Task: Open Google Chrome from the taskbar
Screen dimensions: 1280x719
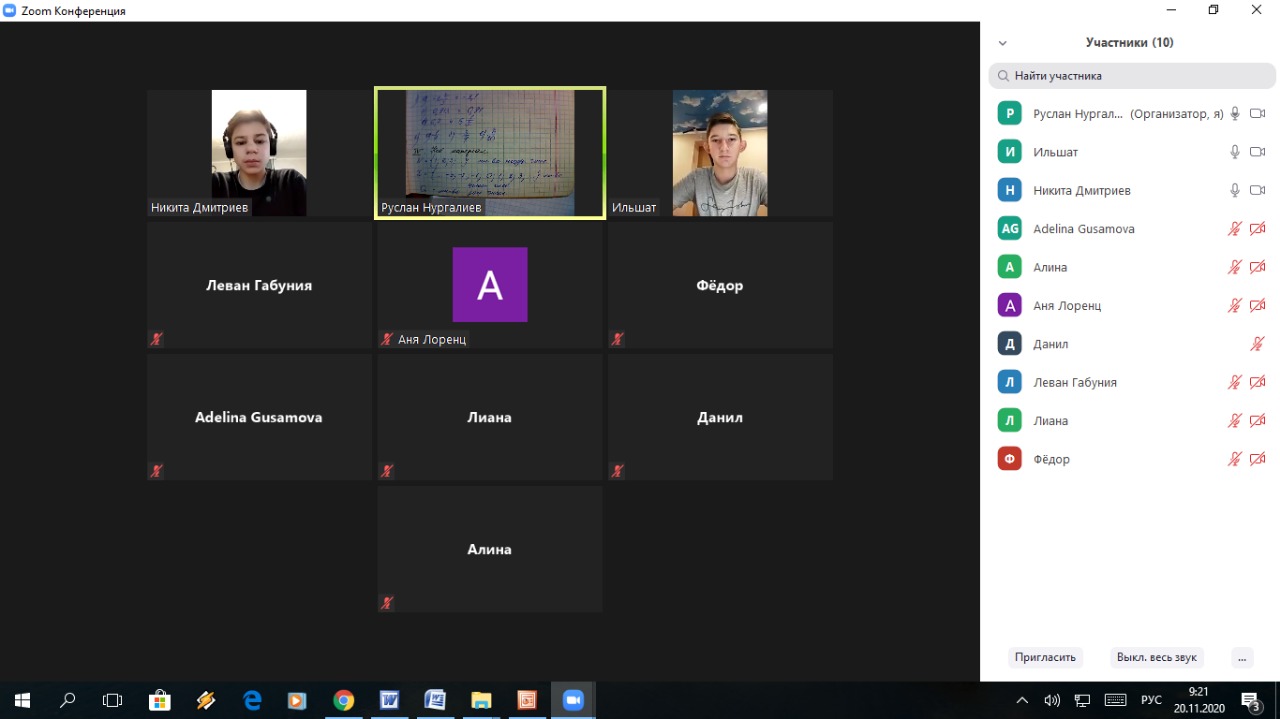Action: (343, 700)
